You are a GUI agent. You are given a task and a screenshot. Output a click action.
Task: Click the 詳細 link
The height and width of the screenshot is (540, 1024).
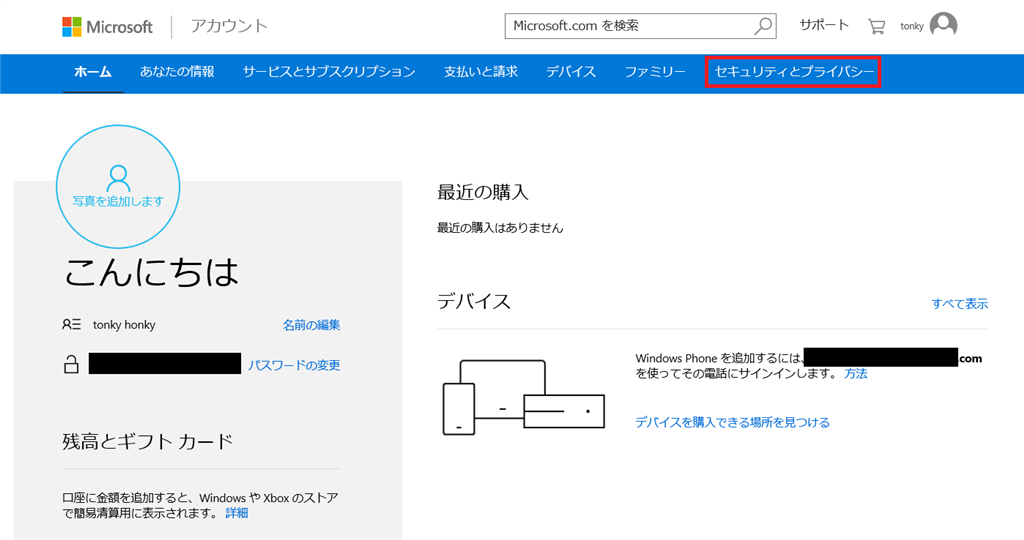[236, 513]
